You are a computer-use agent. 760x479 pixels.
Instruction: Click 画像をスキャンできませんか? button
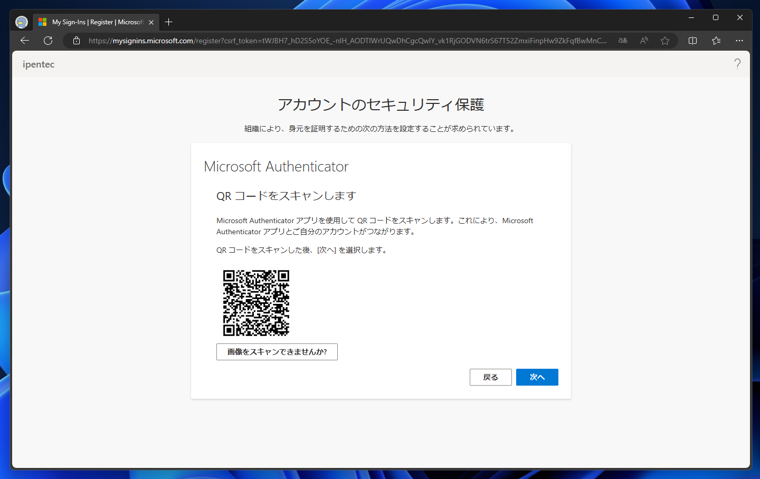(x=277, y=352)
